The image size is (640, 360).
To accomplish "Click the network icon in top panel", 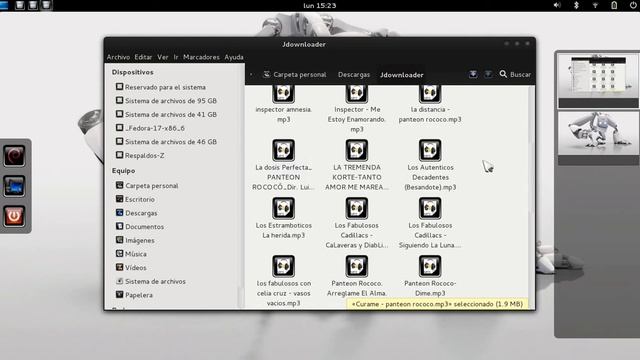I will tap(595, 5).
